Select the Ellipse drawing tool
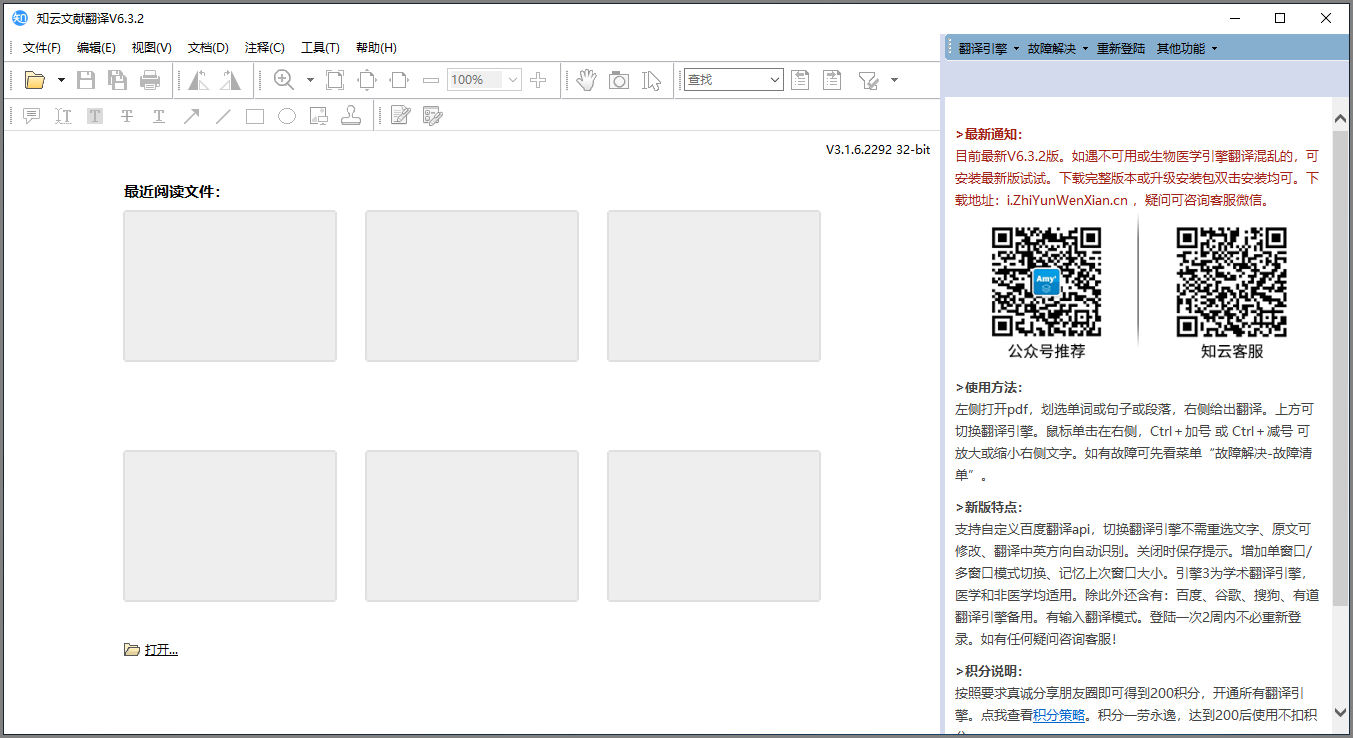1353x738 pixels. pyautogui.click(x=287, y=116)
